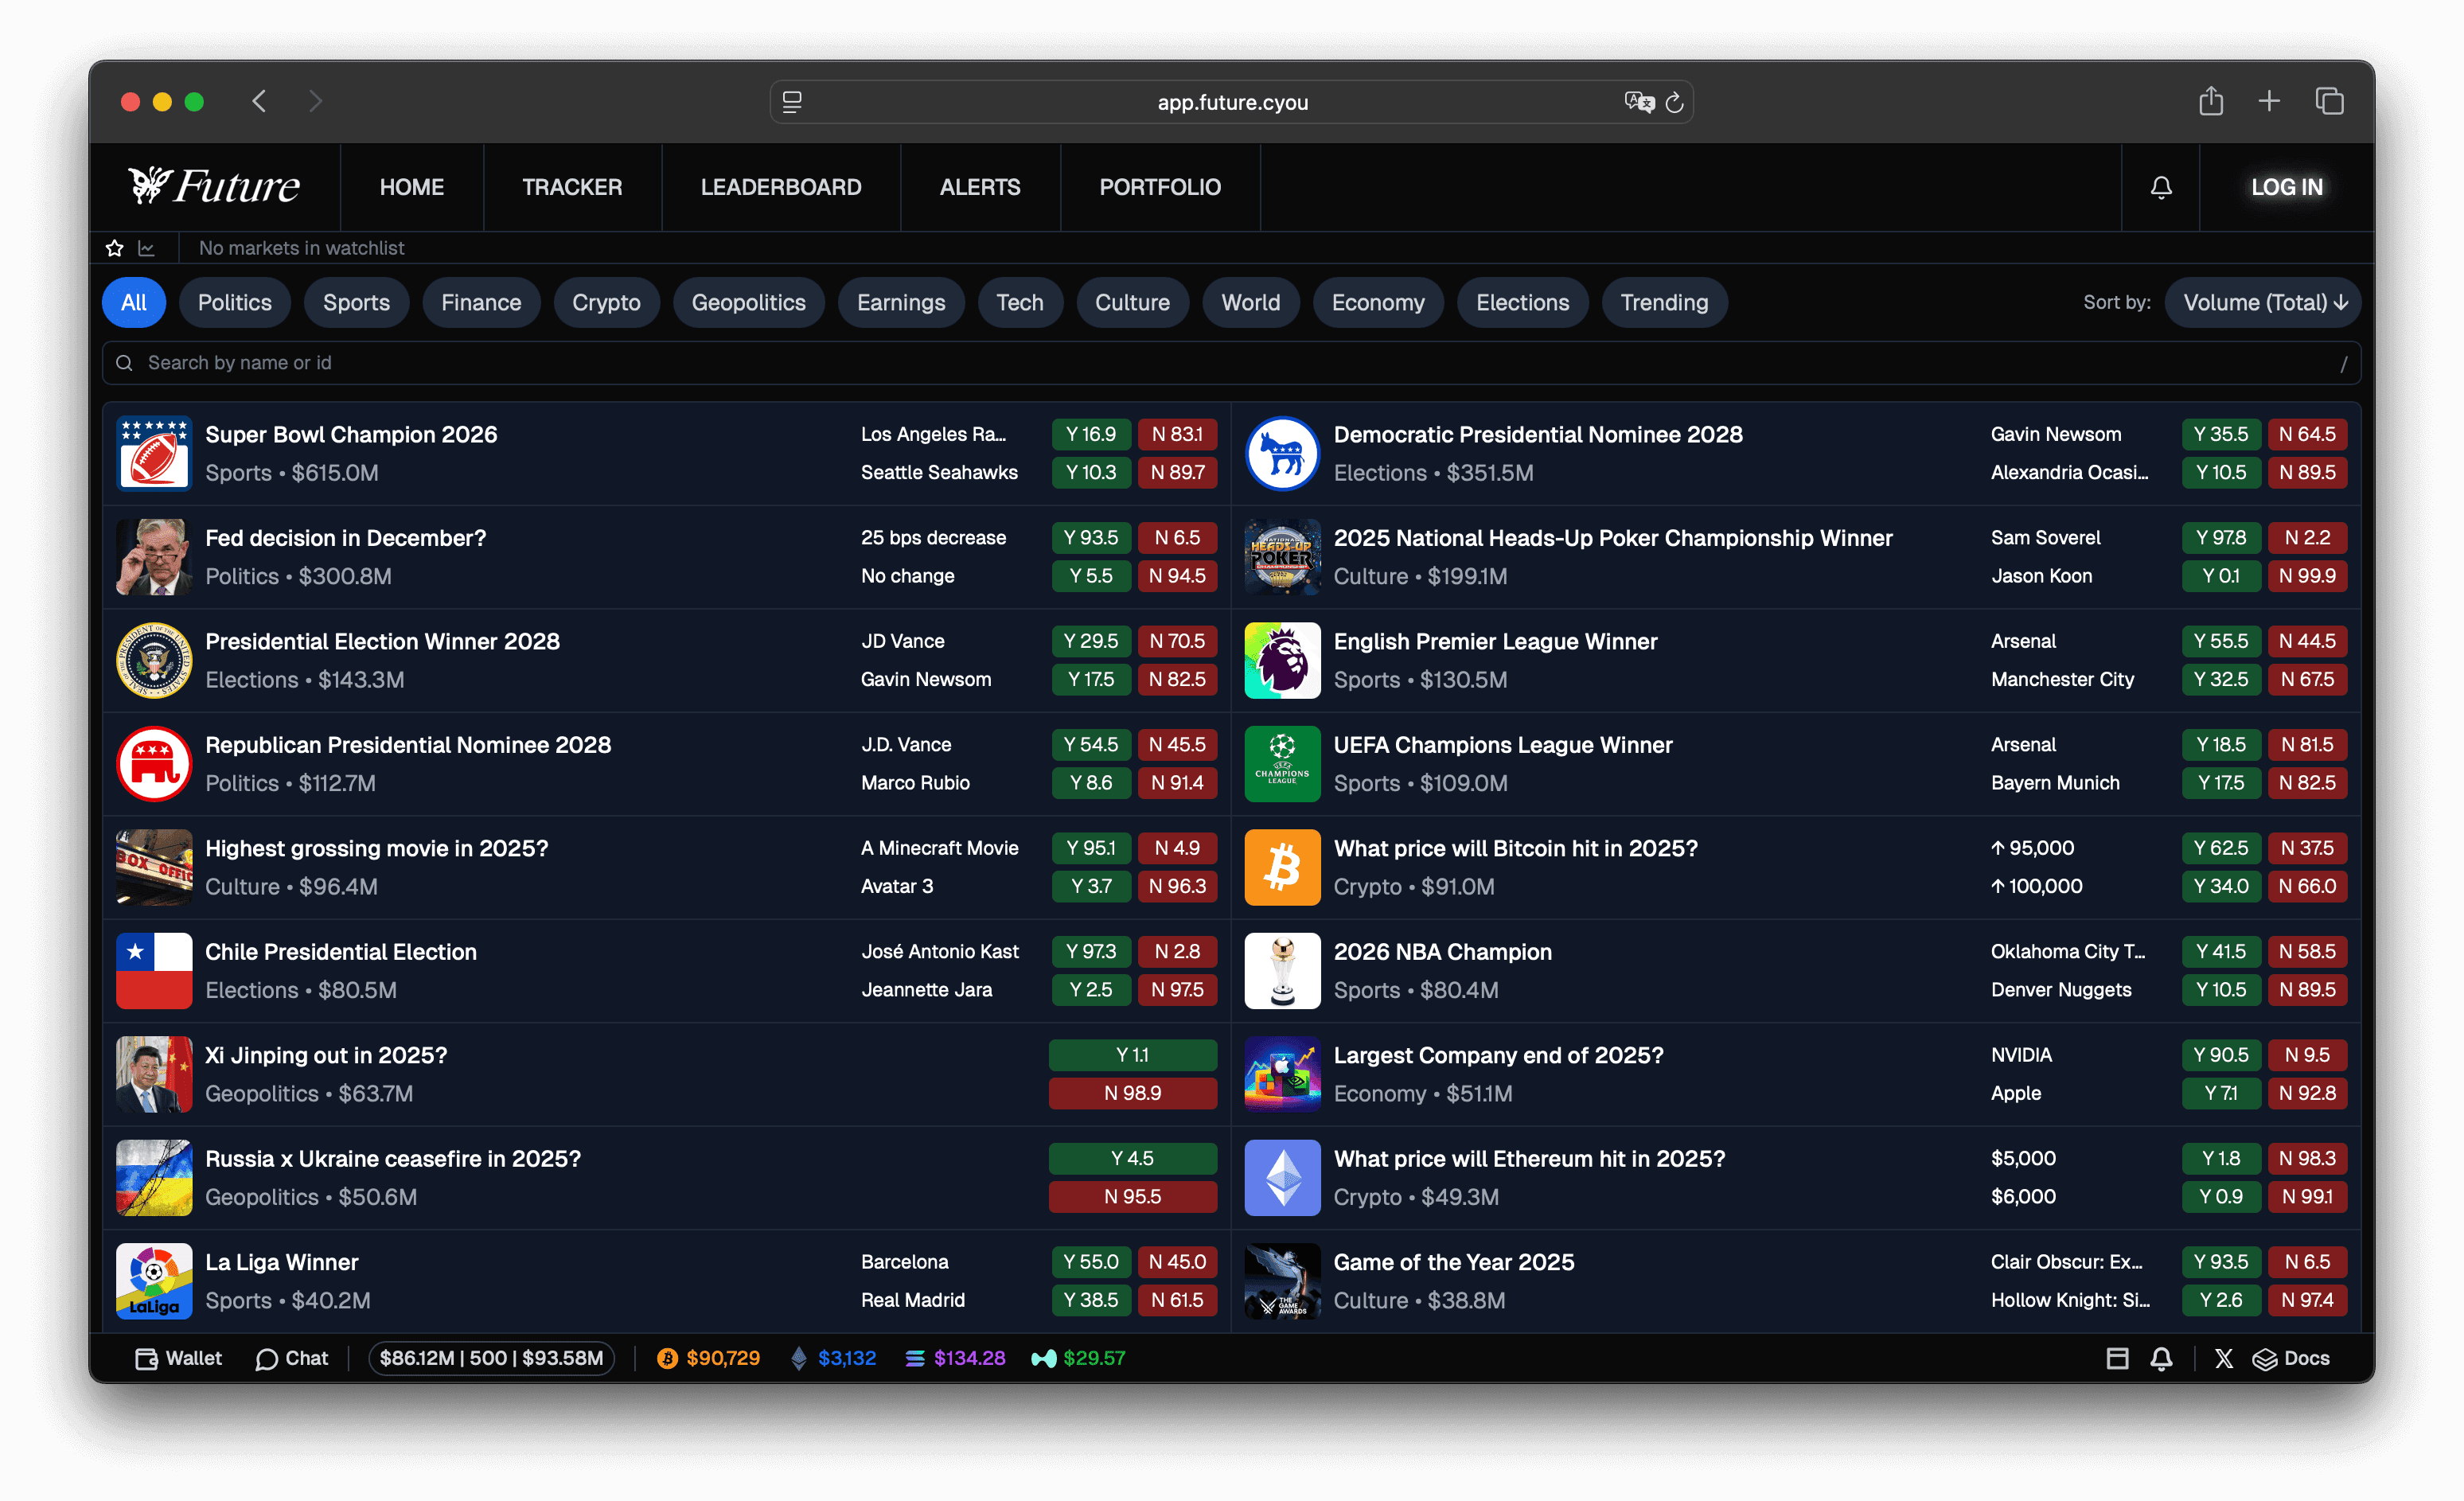This screenshot has height=1501, width=2464.
Task: Click the LOG IN button
Action: 2287,187
